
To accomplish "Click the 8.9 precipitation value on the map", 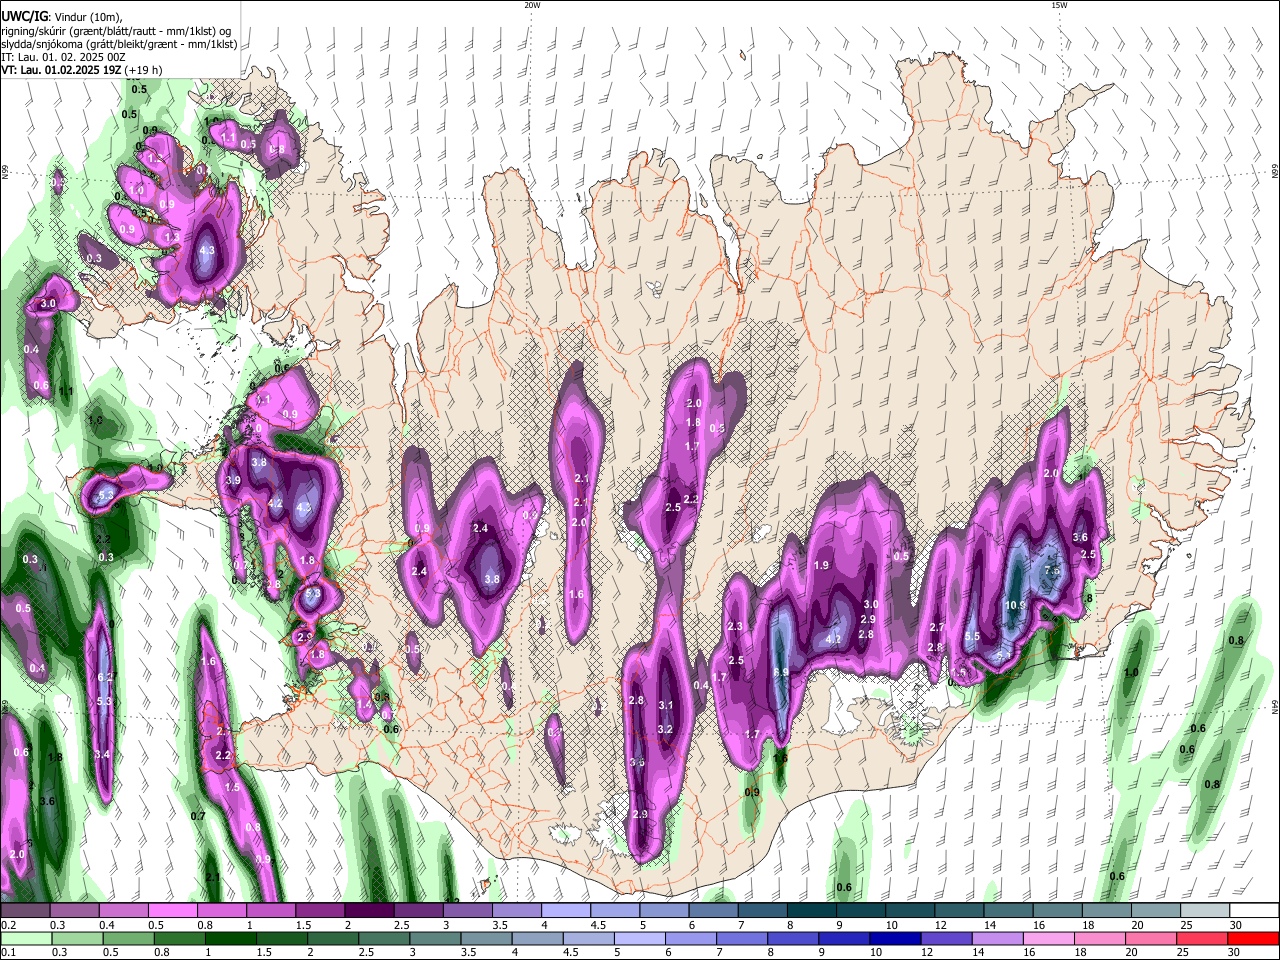I will click(x=782, y=672).
